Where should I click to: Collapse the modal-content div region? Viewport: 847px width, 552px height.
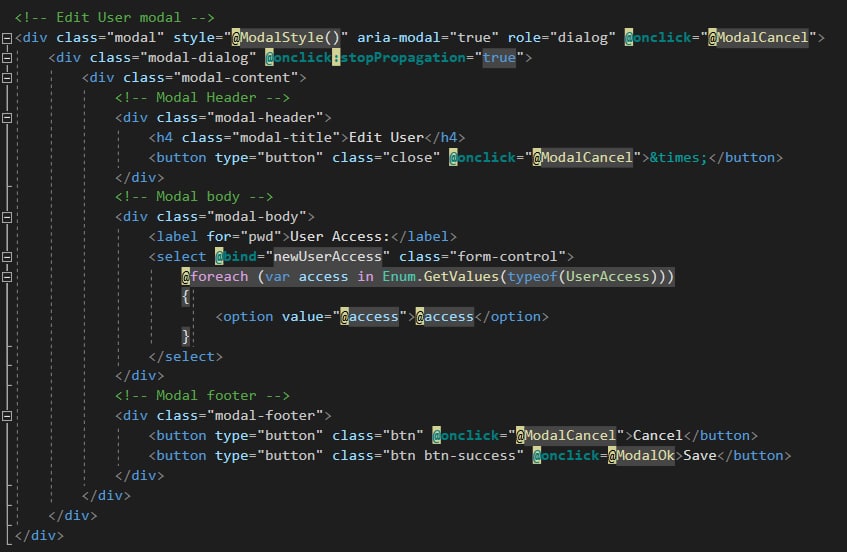coord(7,78)
